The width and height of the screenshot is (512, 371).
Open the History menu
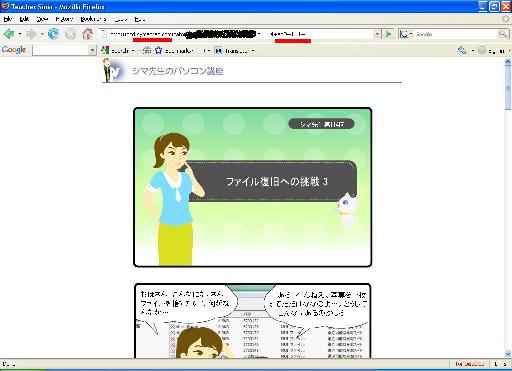(64, 19)
